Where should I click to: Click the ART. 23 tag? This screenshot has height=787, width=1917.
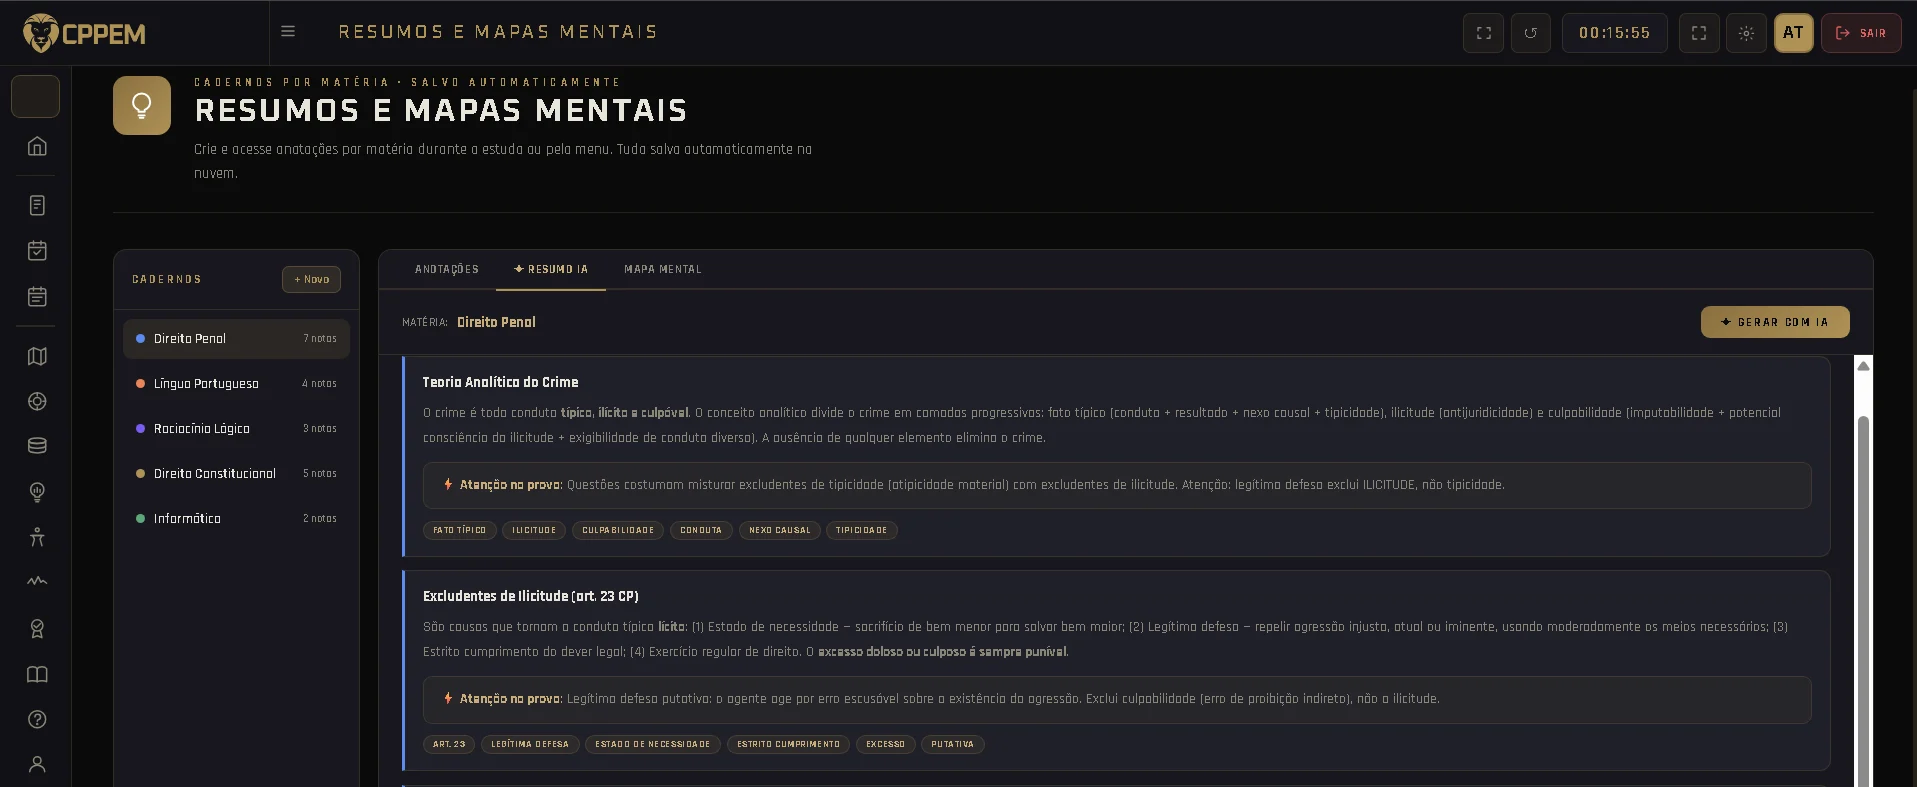coord(449,745)
